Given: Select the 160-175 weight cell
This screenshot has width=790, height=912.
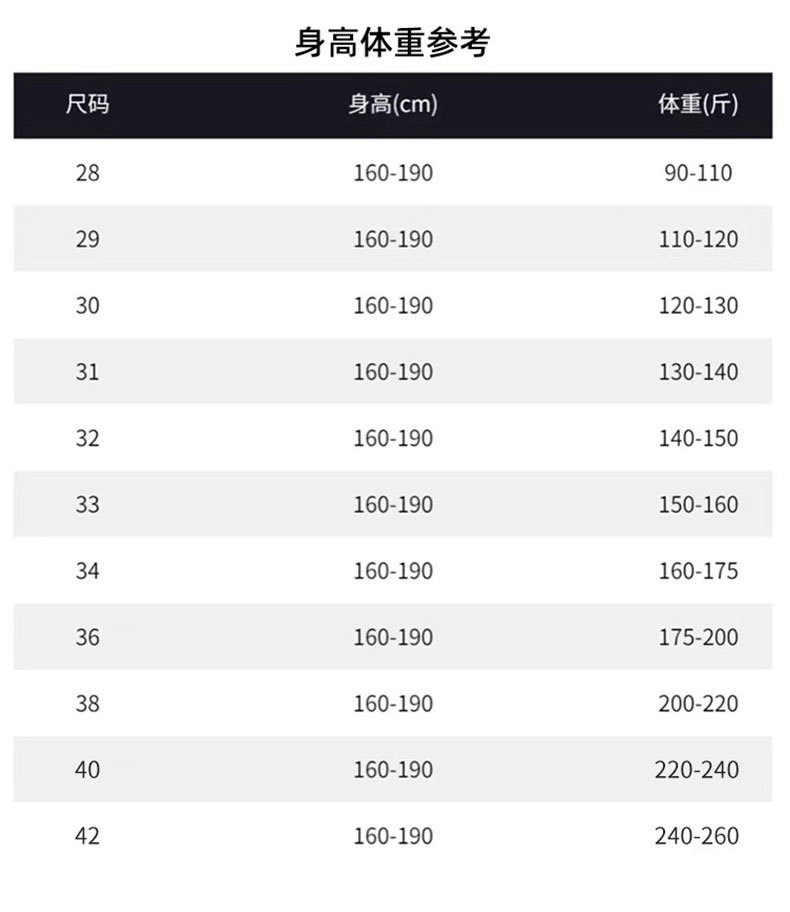Looking at the screenshot, I should tap(698, 571).
